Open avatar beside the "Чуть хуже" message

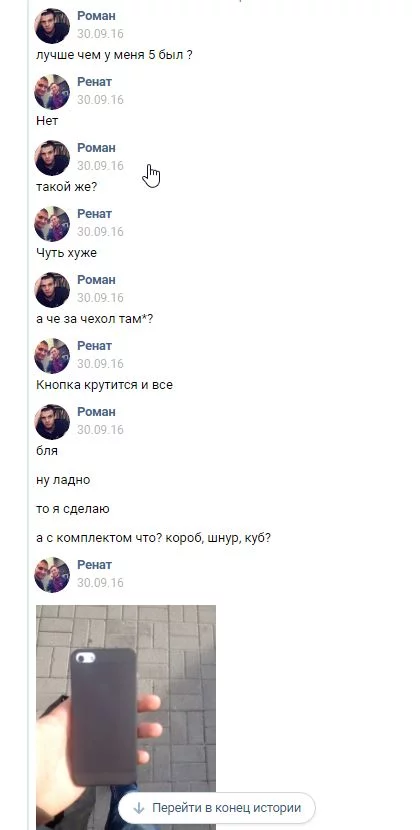click(52, 223)
